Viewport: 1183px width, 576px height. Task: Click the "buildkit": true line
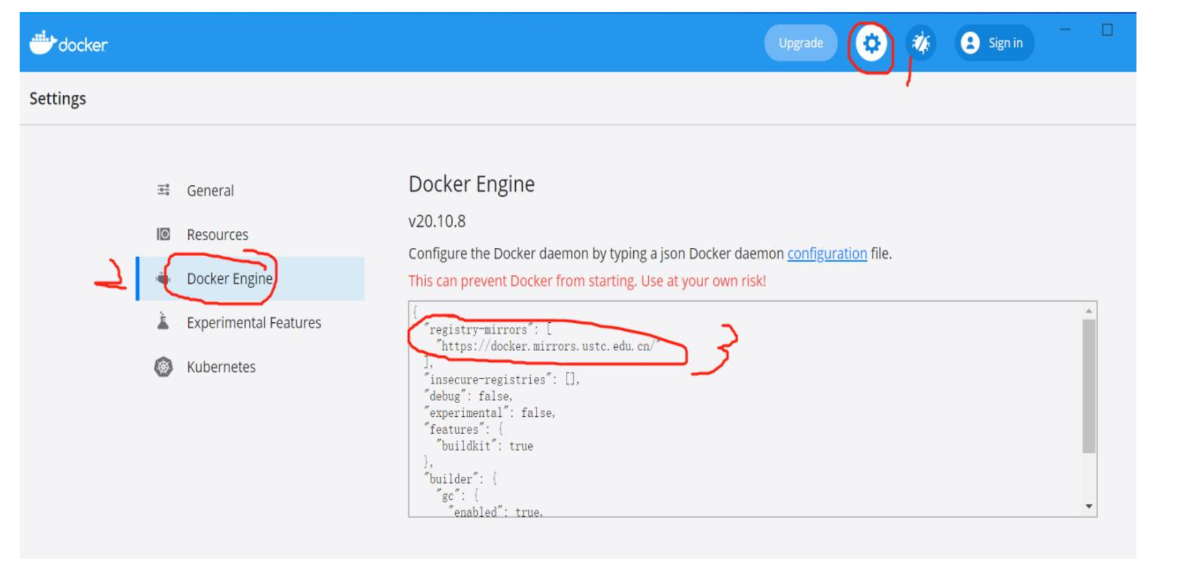point(484,446)
